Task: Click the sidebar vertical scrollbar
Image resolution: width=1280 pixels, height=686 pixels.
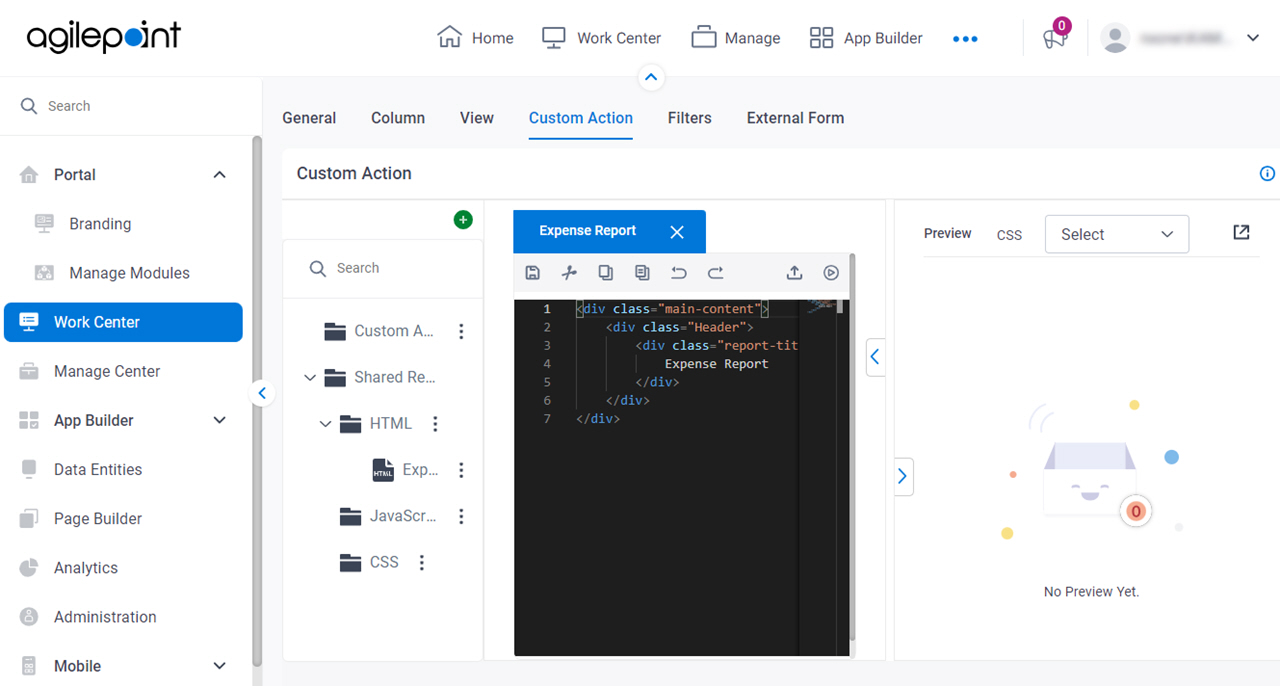Action: (x=257, y=400)
